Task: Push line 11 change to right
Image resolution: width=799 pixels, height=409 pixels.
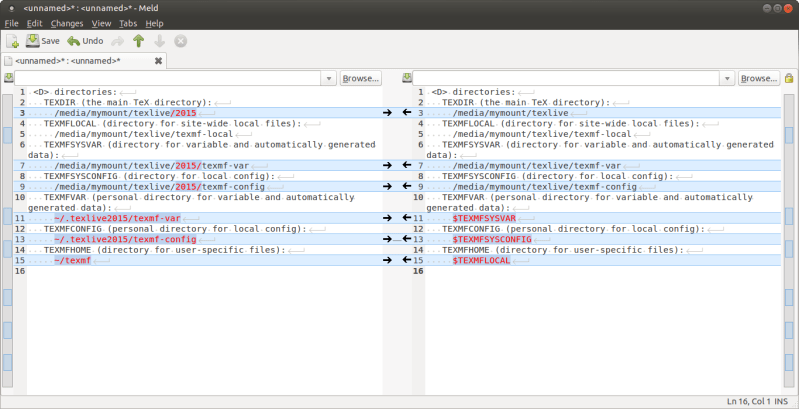Action: tap(387, 218)
